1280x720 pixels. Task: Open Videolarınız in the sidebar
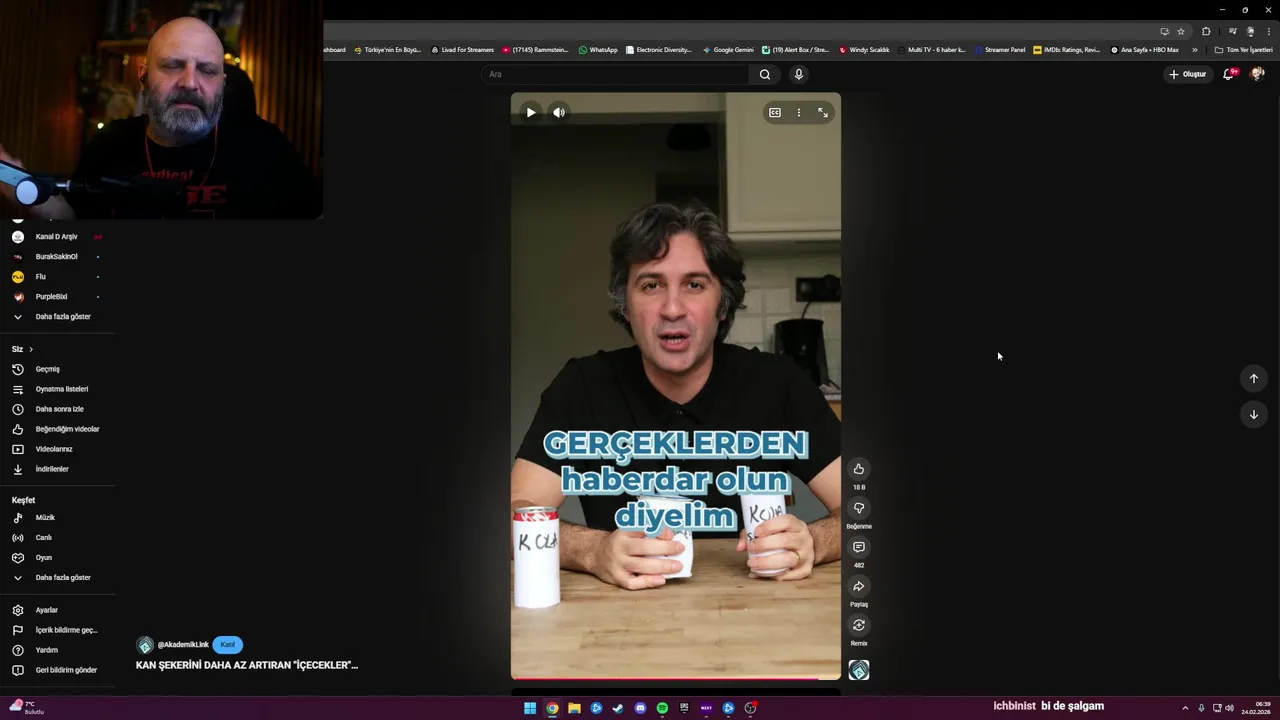point(57,449)
